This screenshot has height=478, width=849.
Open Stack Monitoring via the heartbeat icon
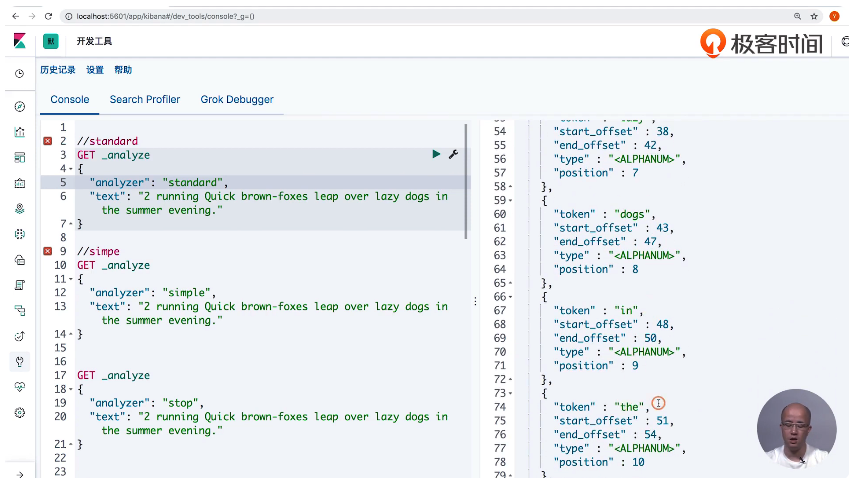tap(19, 387)
